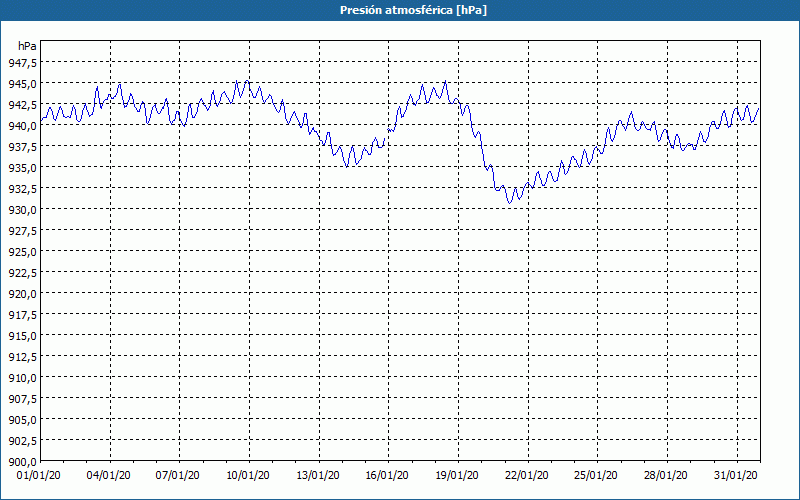The height and width of the screenshot is (500, 800).
Task: Select the 920,0 y-axis label
Action: click(22, 293)
